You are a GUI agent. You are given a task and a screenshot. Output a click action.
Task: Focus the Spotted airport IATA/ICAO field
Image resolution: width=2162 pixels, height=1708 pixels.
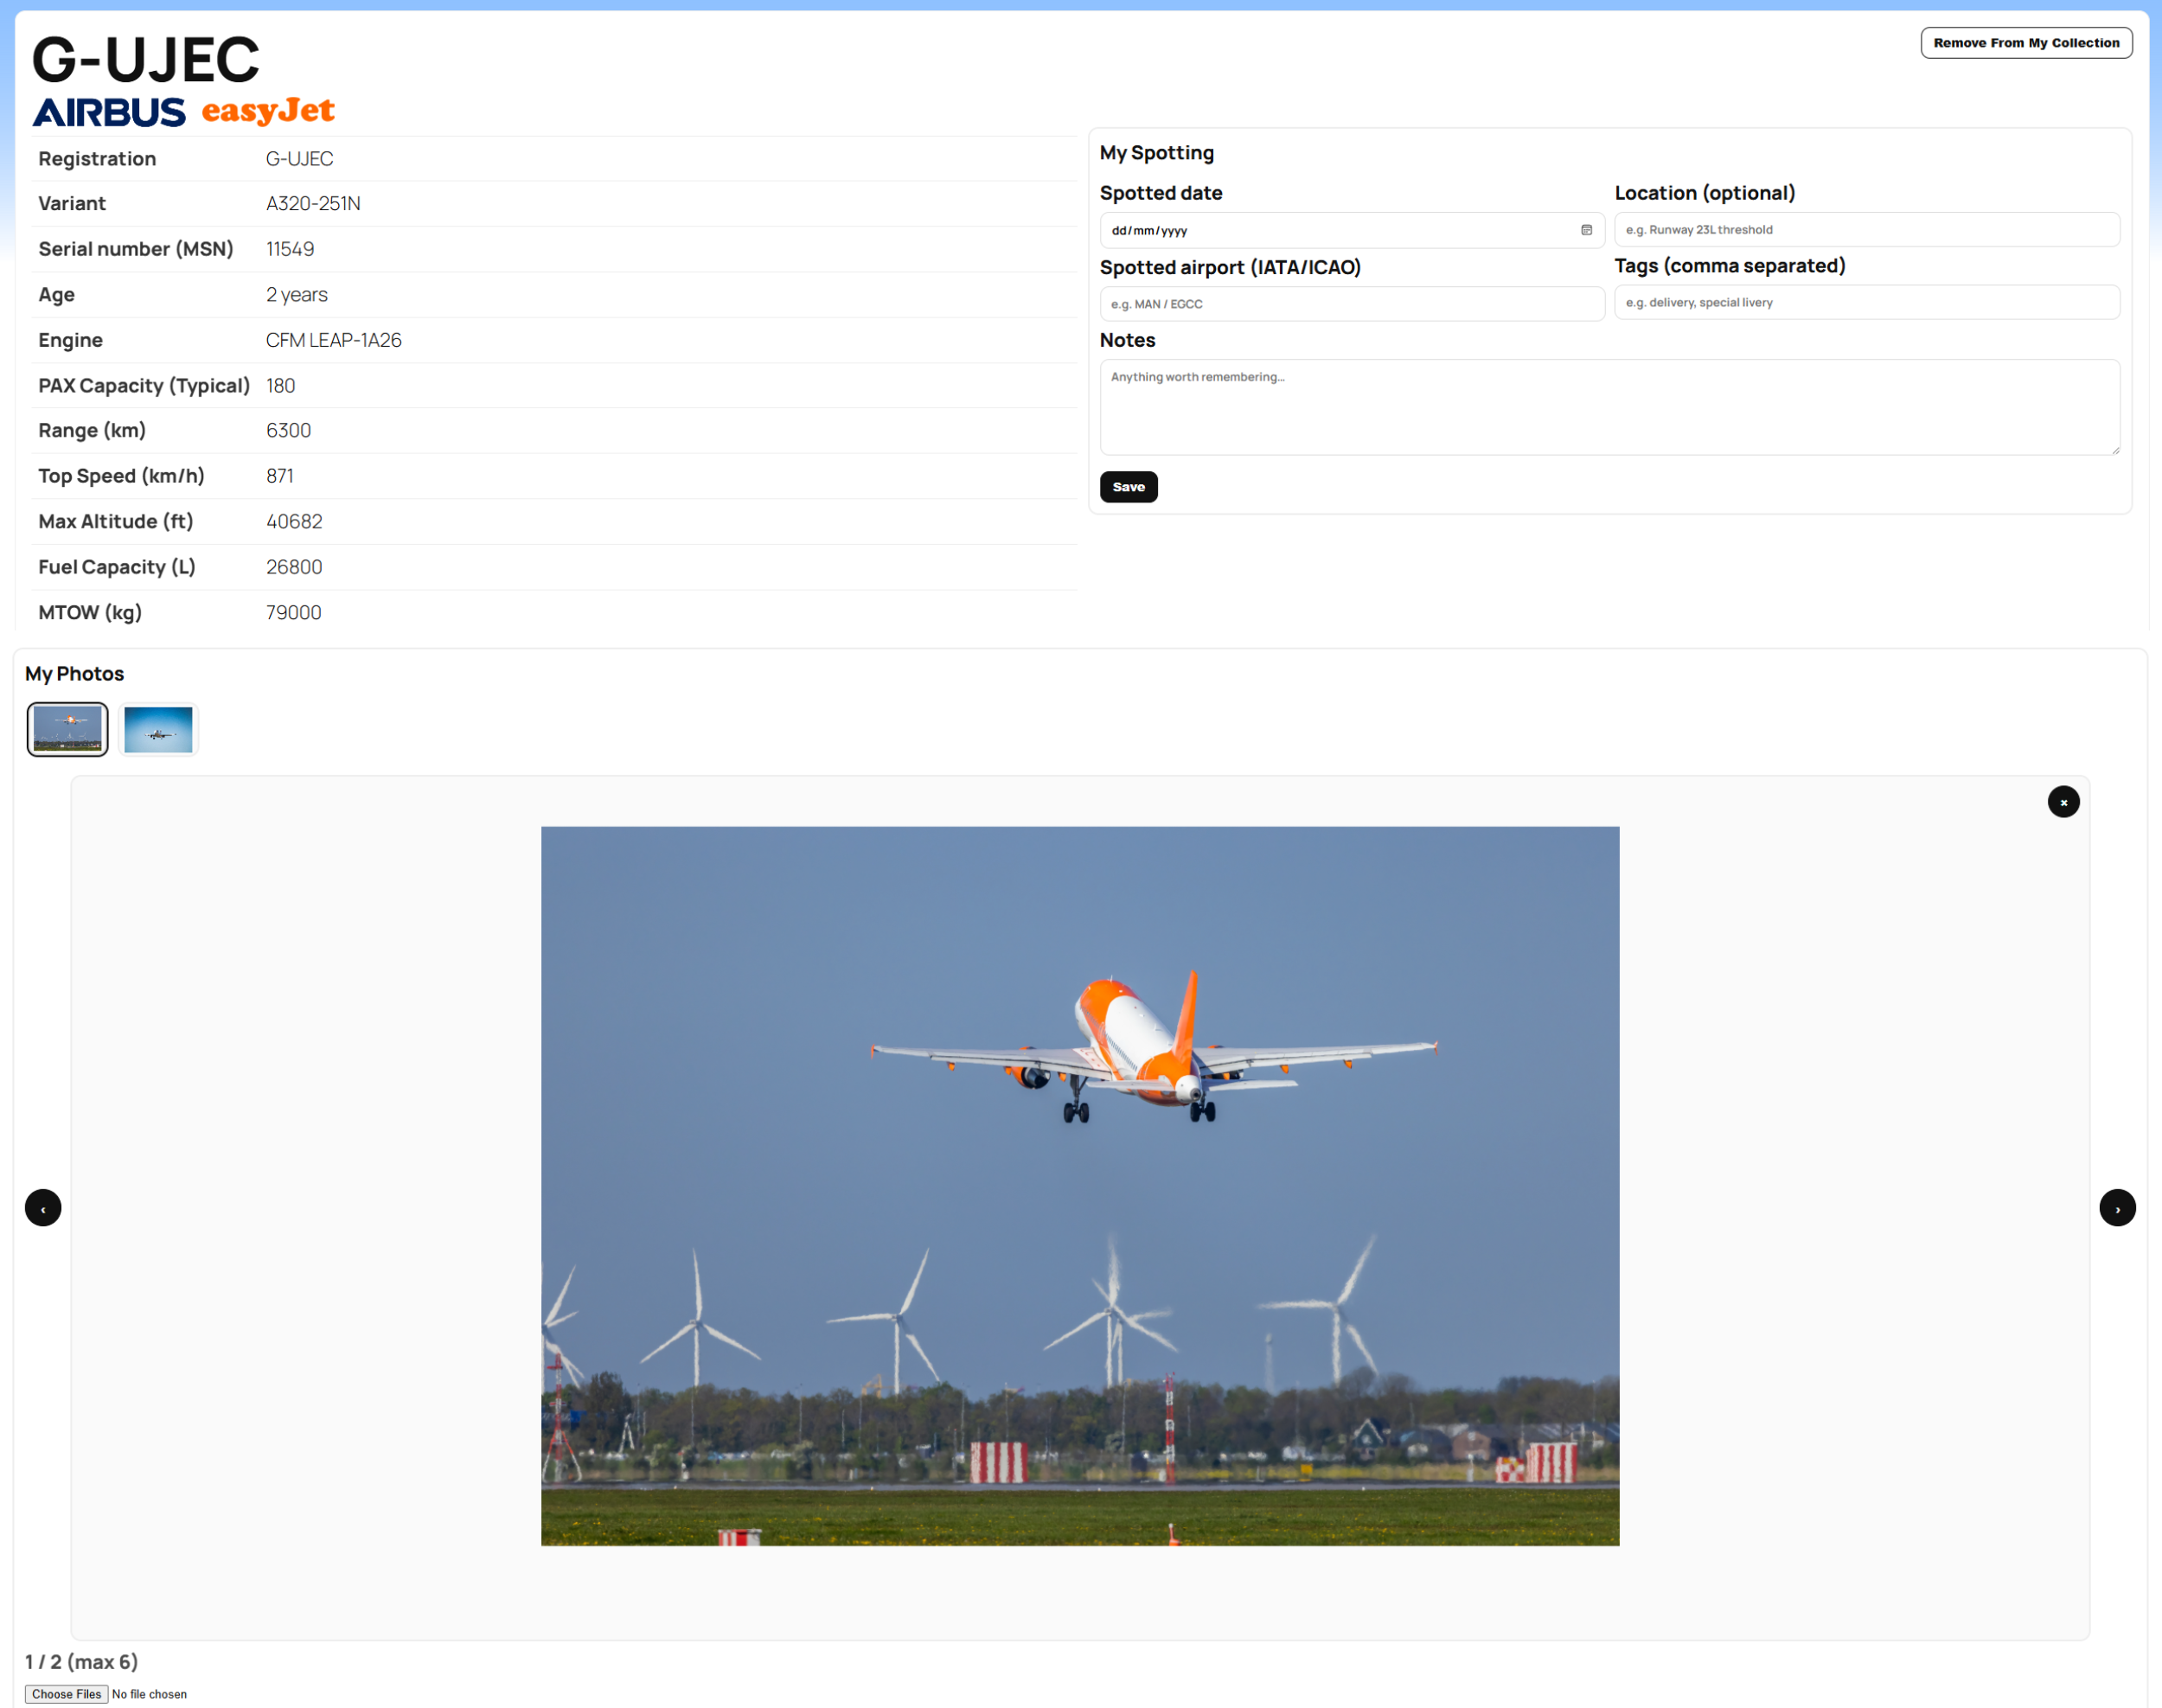click(x=1352, y=303)
